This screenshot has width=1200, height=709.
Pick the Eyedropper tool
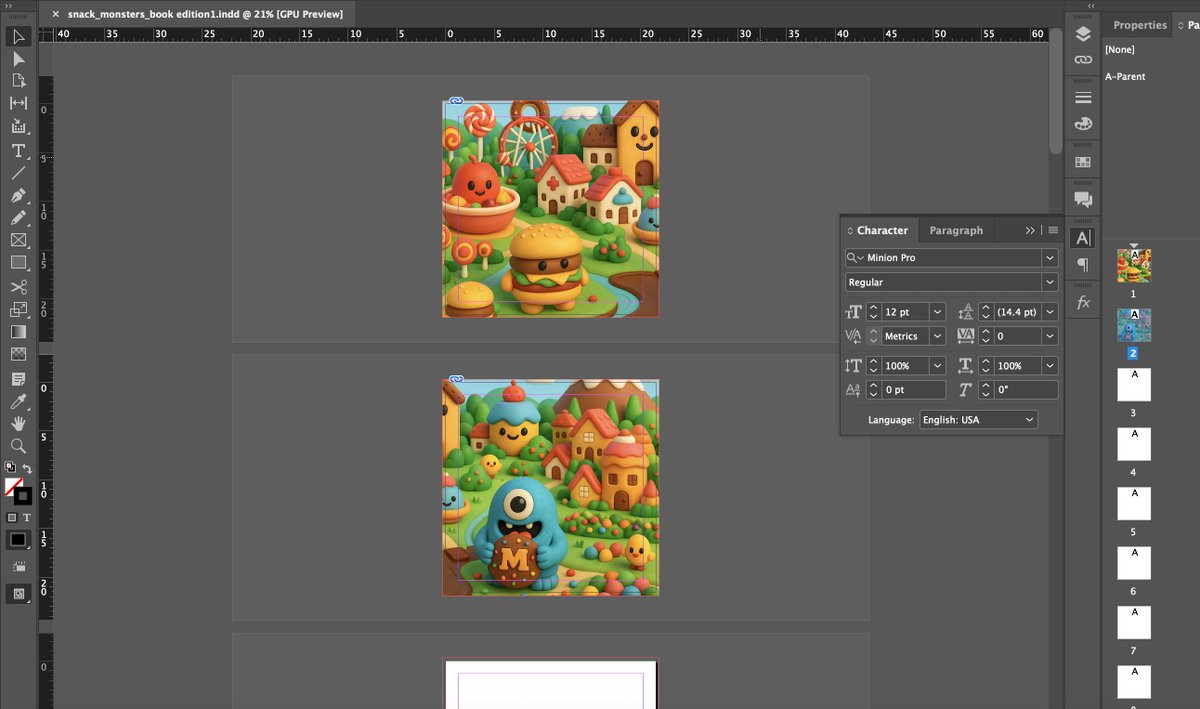[17, 401]
